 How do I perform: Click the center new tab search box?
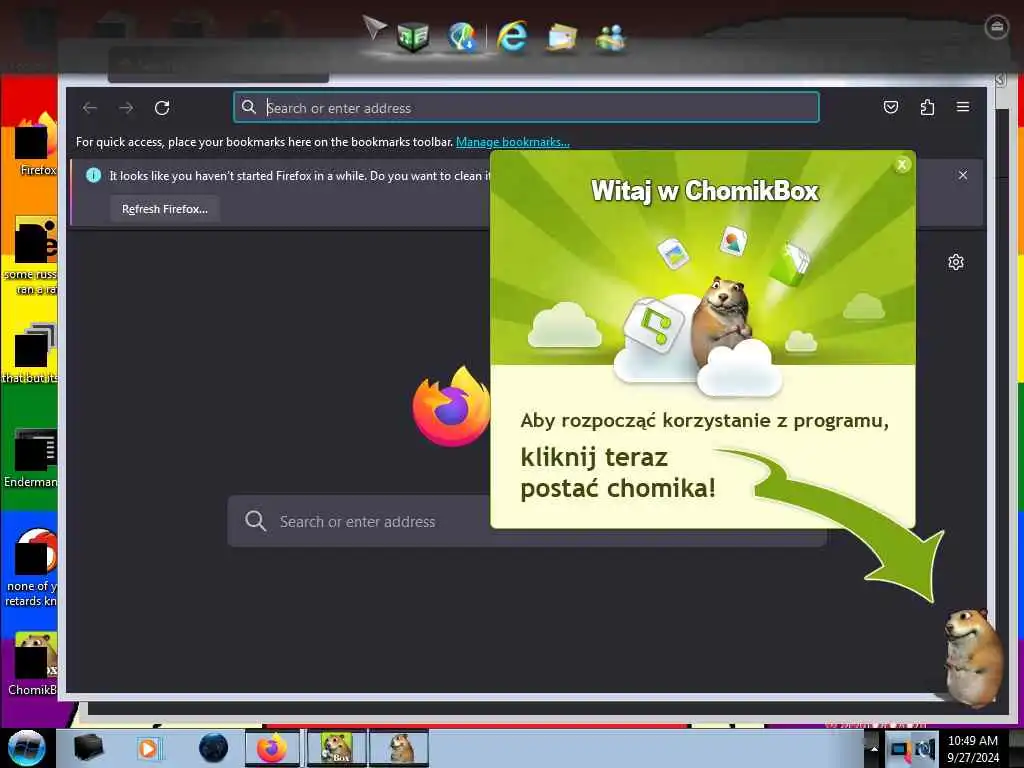tap(526, 521)
